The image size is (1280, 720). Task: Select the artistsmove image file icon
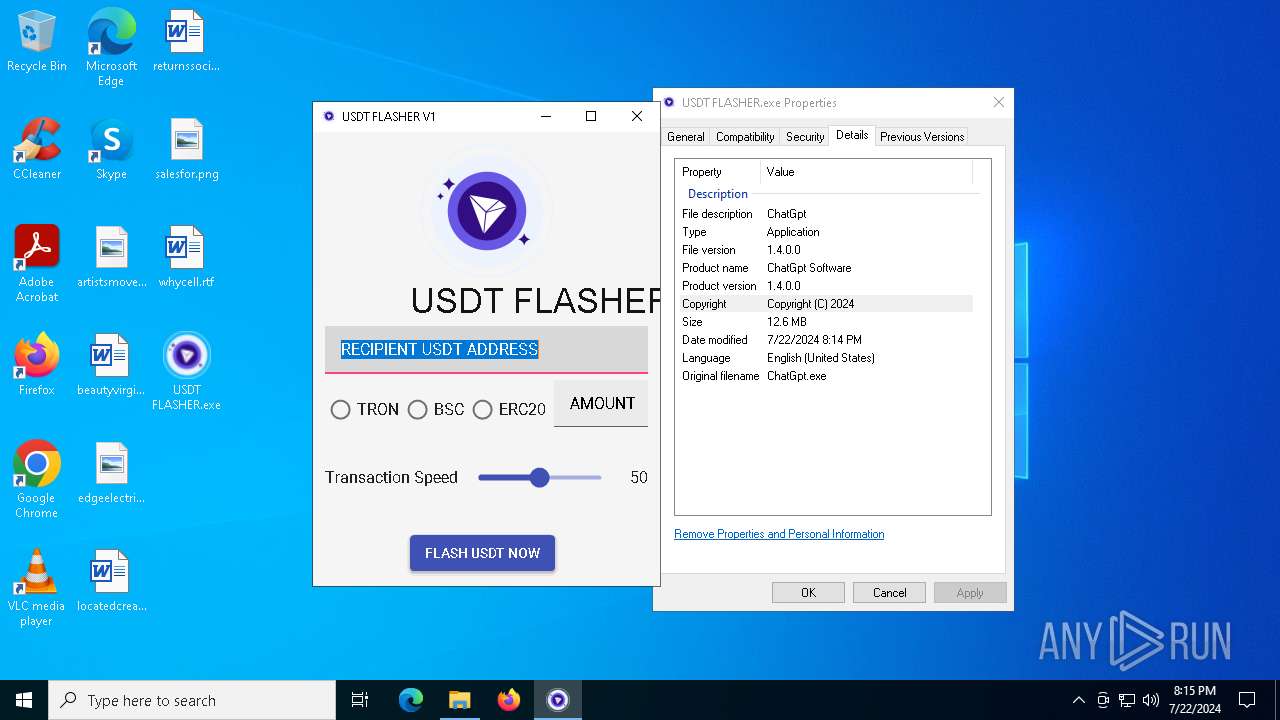tap(111, 257)
